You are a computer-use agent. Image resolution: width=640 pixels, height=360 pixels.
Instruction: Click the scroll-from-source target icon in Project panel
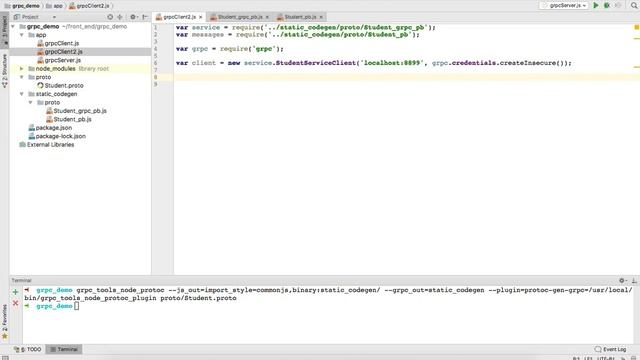[110, 17]
